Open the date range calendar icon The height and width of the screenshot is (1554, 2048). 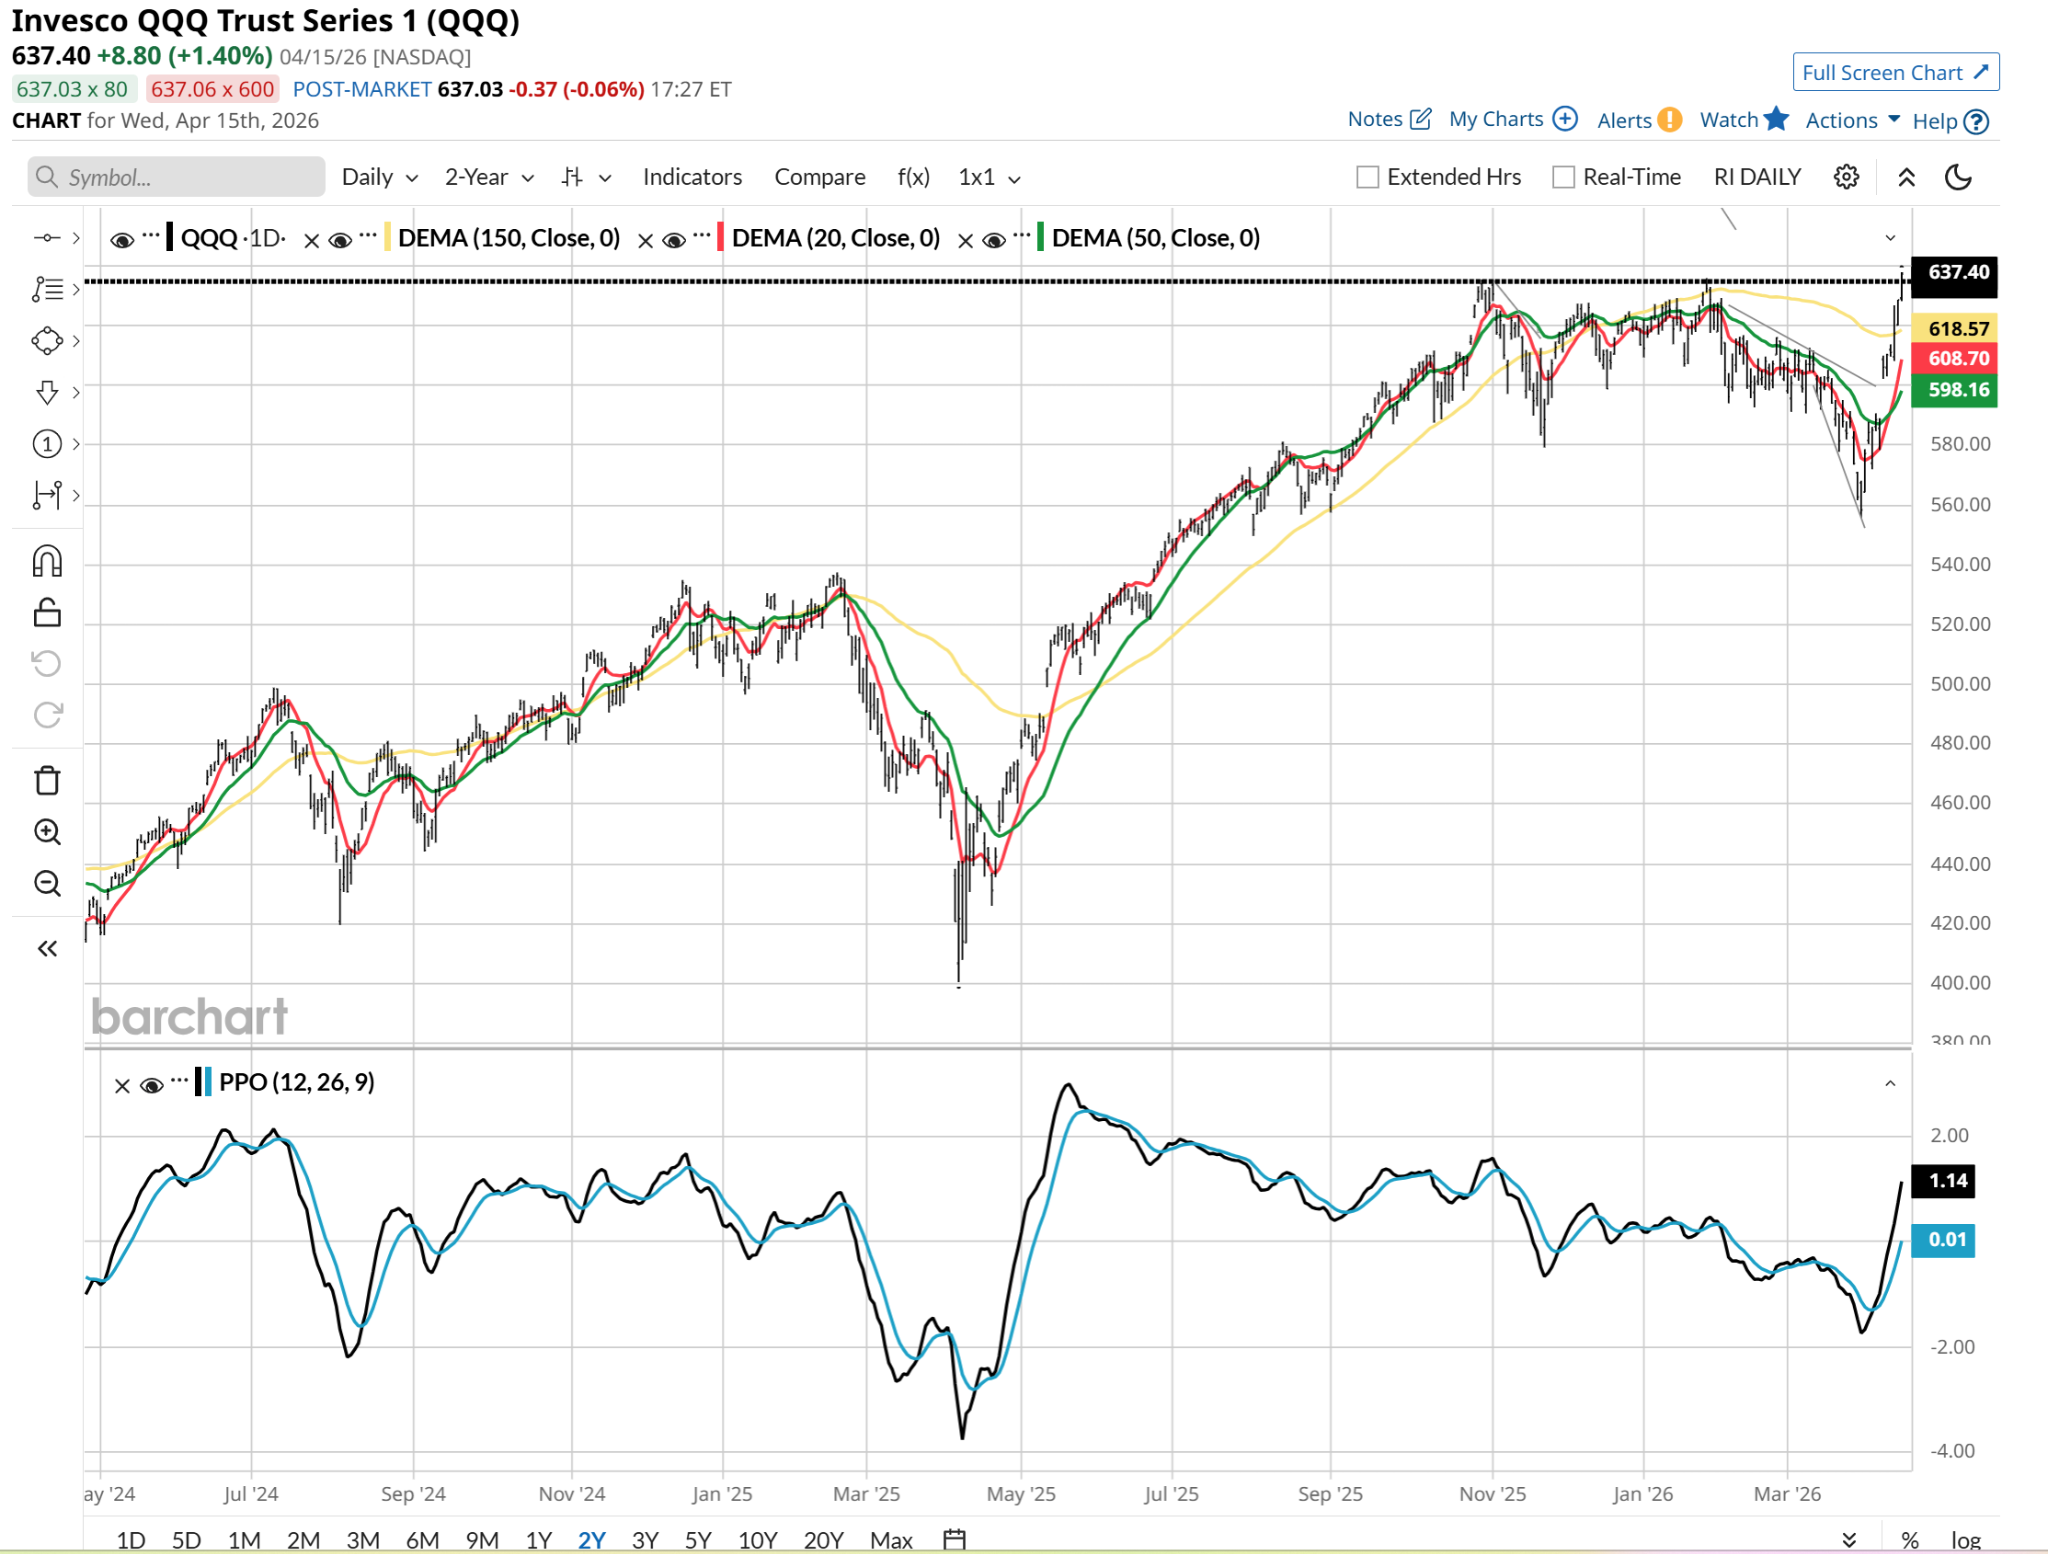[954, 1539]
